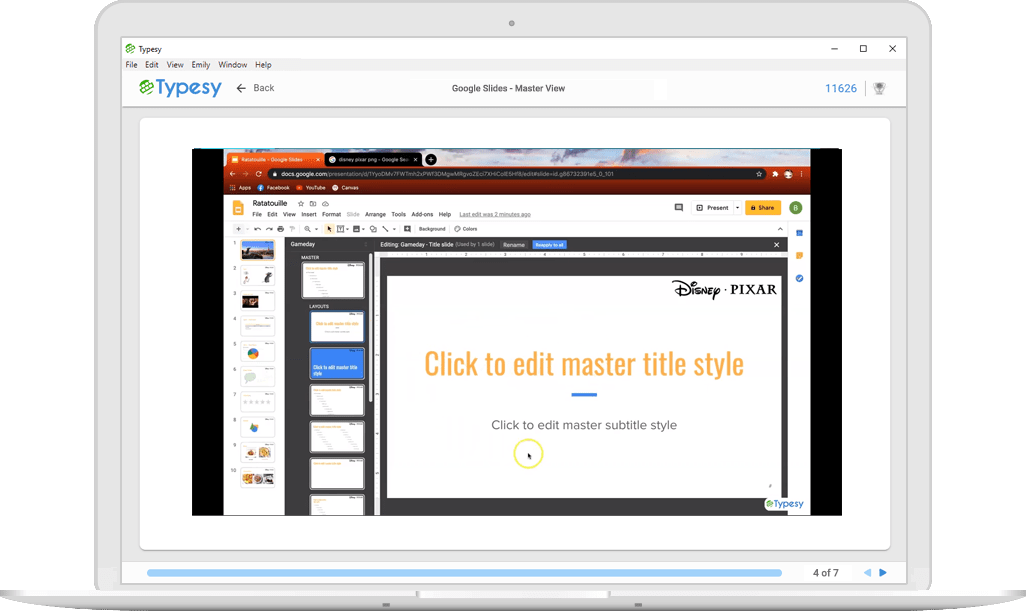The width and height of the screenshot is (1026, 611).
Task: Open the Arrange menu
Action: 375,213
